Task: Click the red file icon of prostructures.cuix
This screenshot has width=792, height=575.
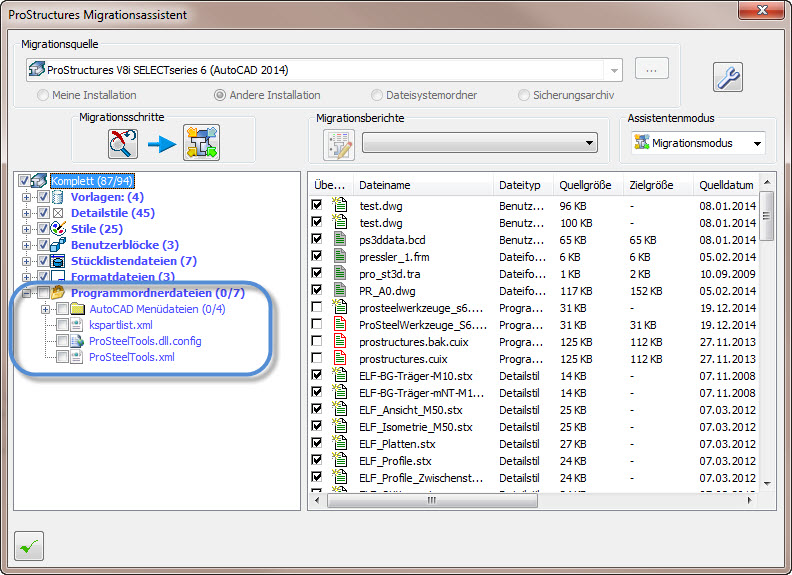Action: [340, 359]
